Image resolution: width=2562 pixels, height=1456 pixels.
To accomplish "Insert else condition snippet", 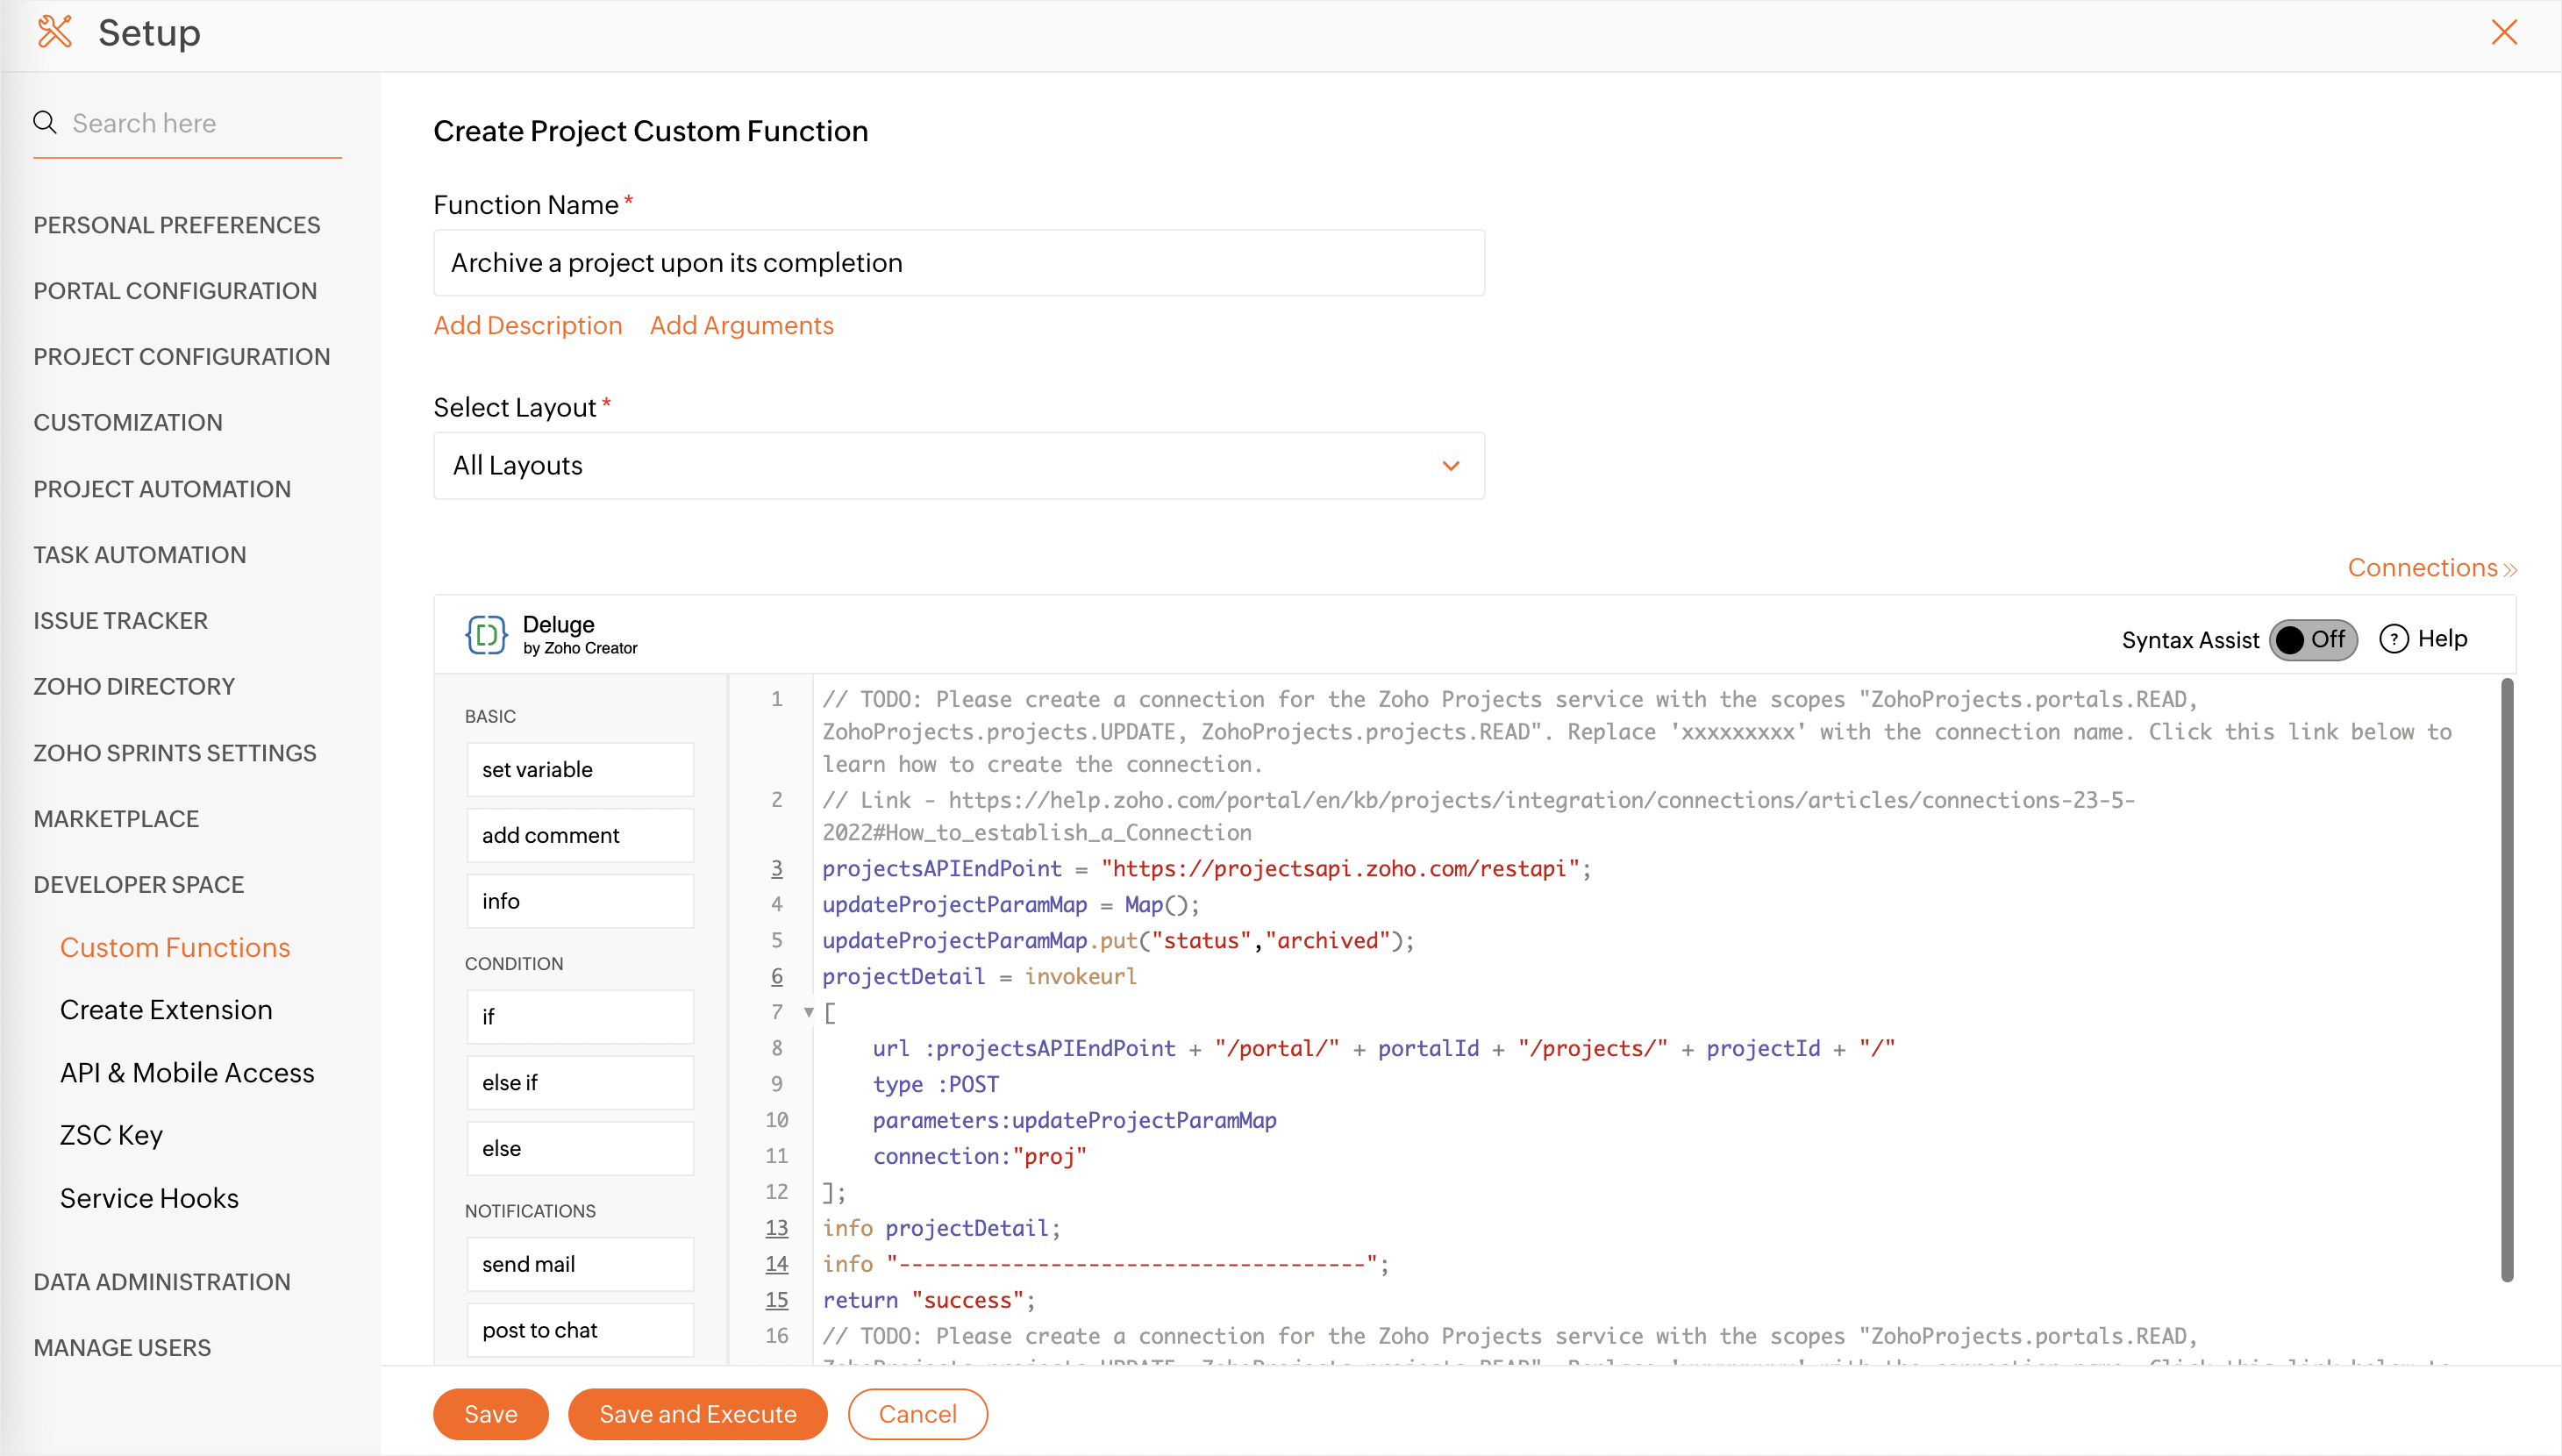I will click(x=580, y=1149).
